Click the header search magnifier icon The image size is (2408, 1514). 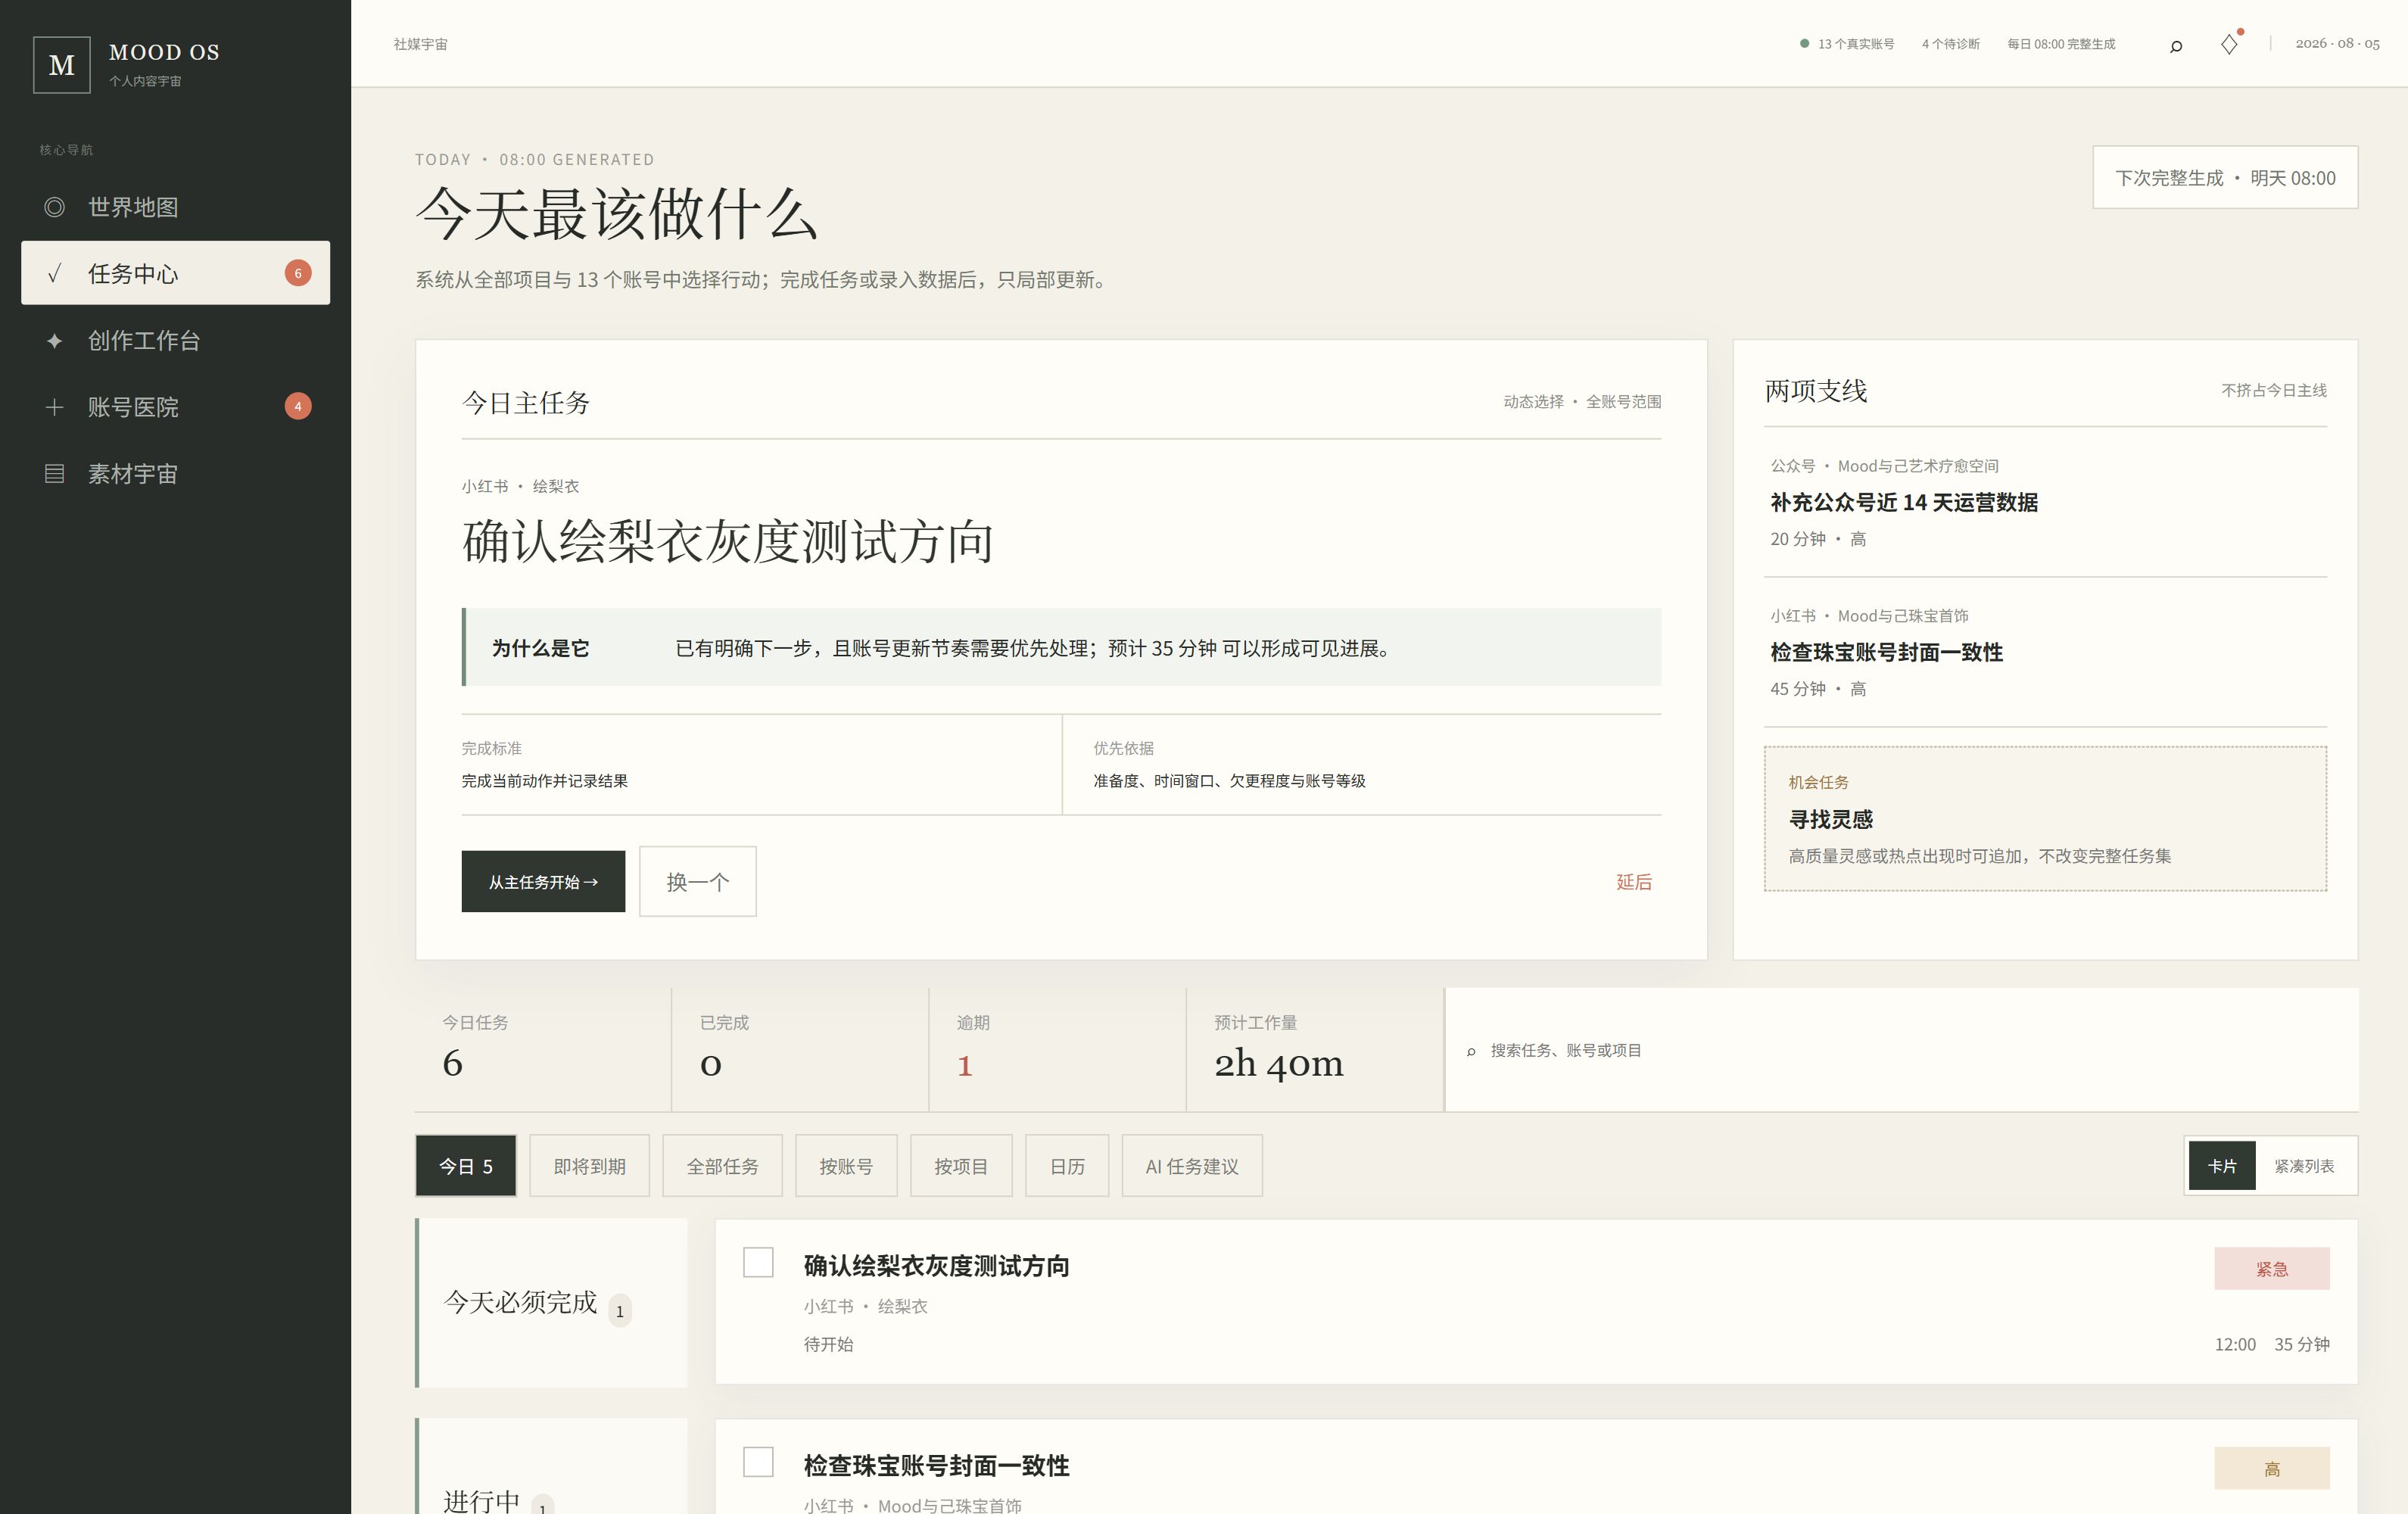pos(2175,45)
